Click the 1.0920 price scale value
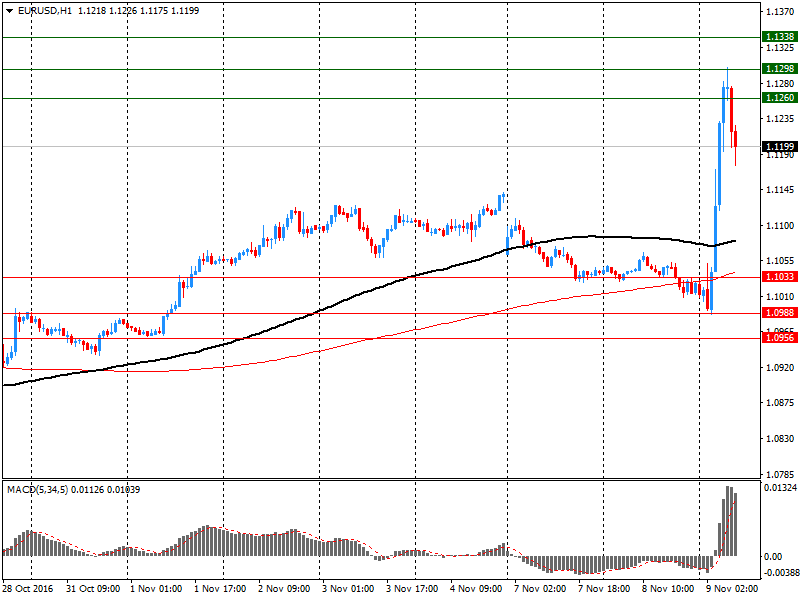The height and width of the screenshot is (600, 800). click(x=780, y=367)
